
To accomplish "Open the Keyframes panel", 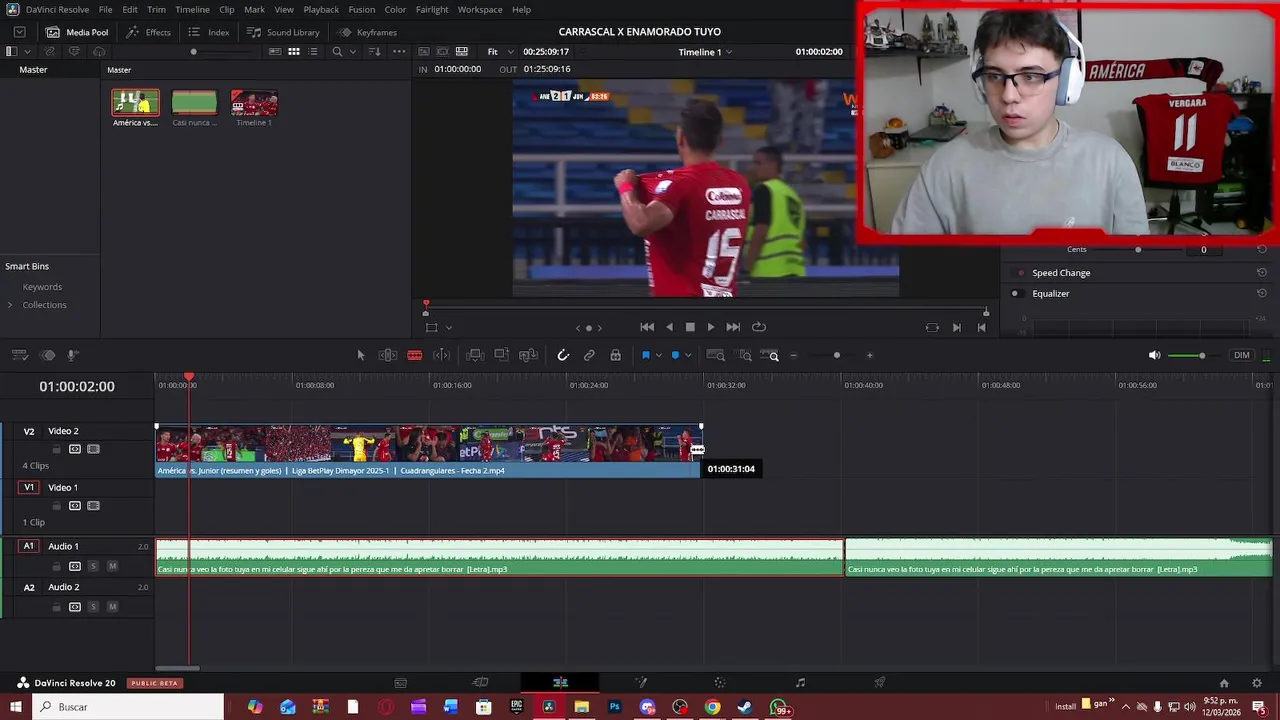I will (367, 32).
